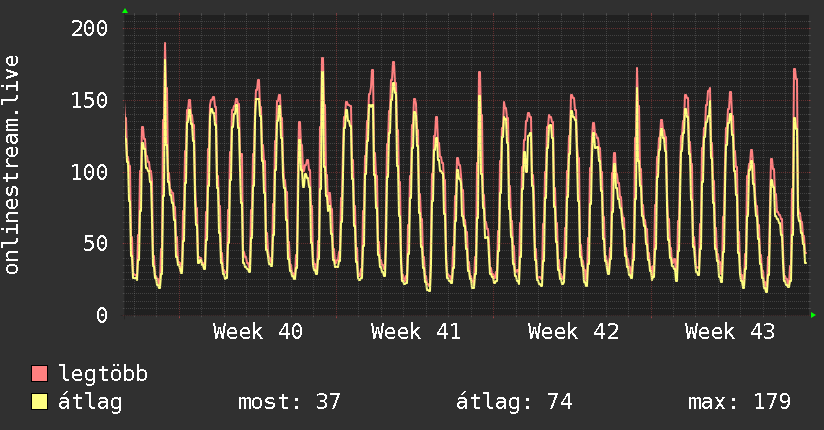Select the átlag legend label next to yellow swatch
824x430 pixels.
click(x=90, y=402)
